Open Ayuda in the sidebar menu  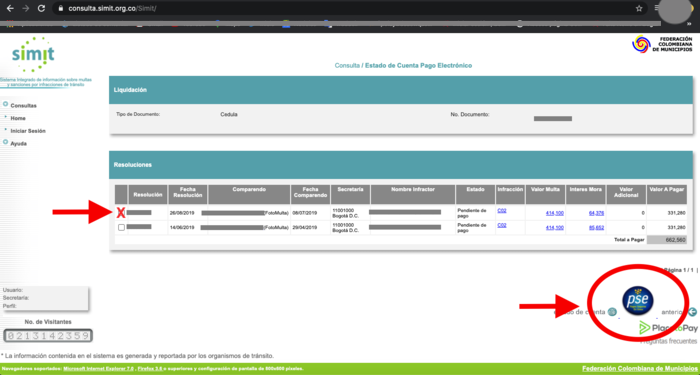18,144
